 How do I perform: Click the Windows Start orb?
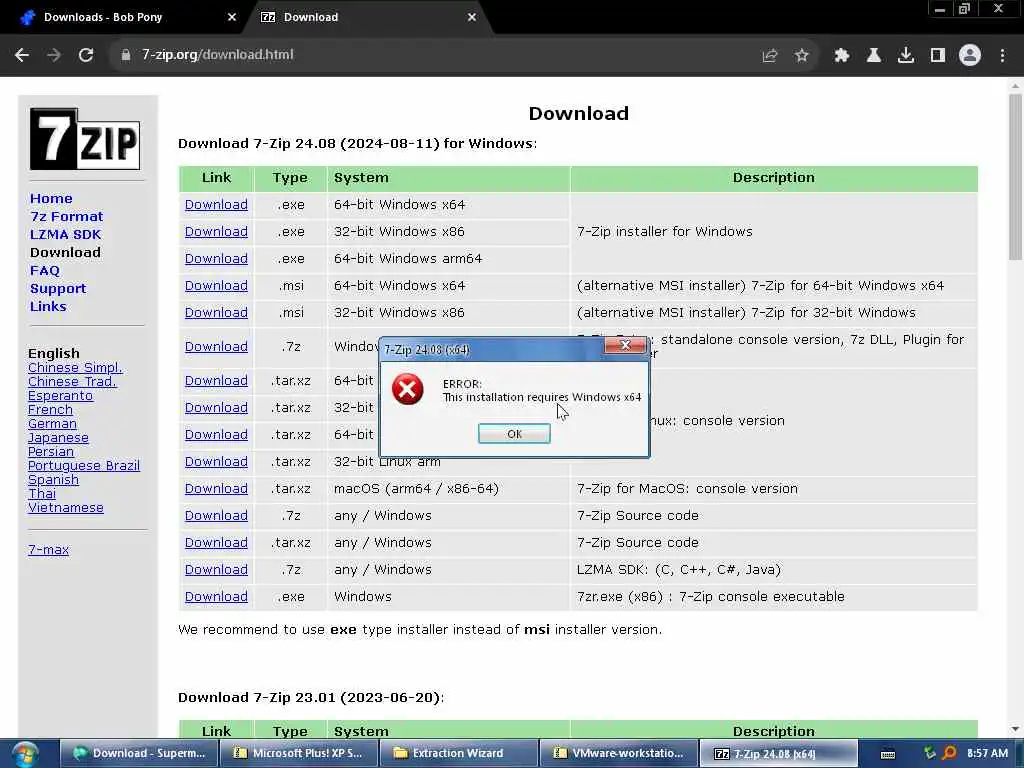[25, 754]
